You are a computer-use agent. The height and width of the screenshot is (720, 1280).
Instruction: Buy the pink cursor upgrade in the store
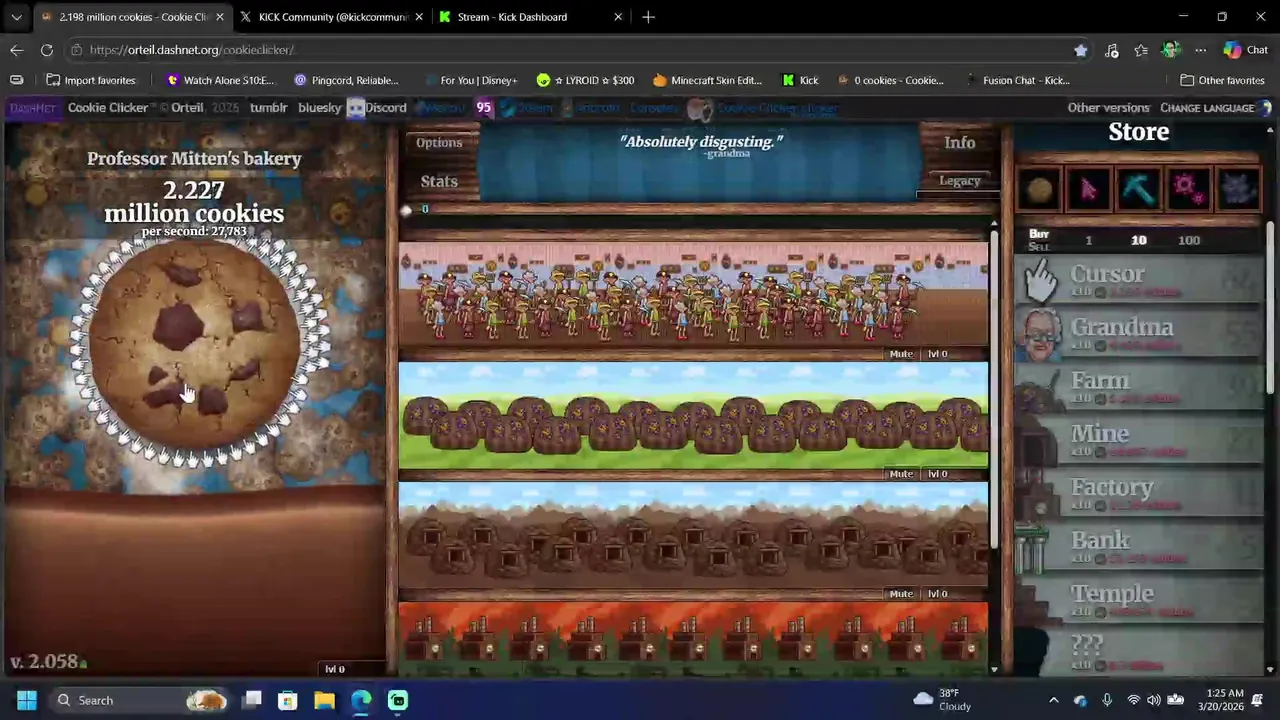tap(1089, 189)
